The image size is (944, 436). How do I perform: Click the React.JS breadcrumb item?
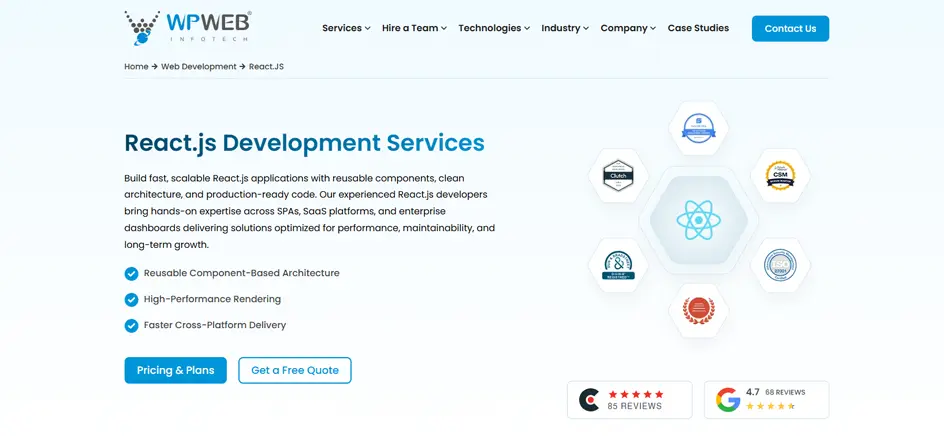(x=266, y=66)
